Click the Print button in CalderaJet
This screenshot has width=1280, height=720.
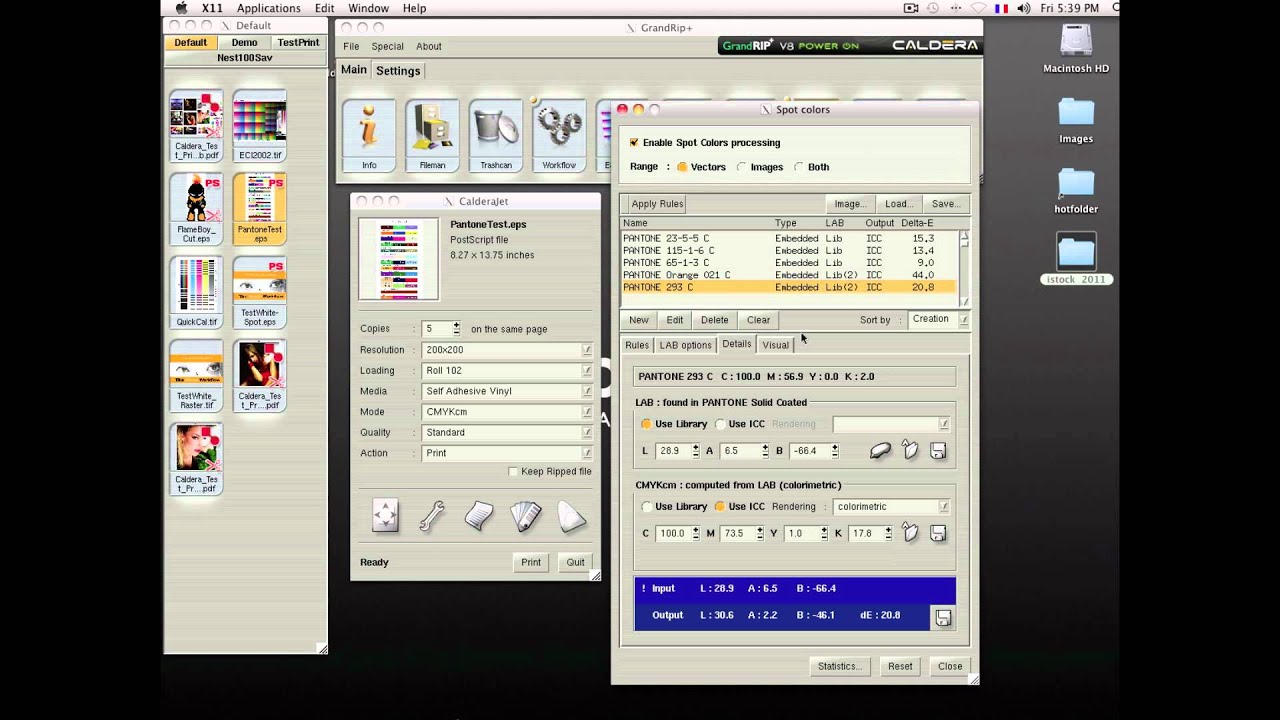[x=531, y=562]
